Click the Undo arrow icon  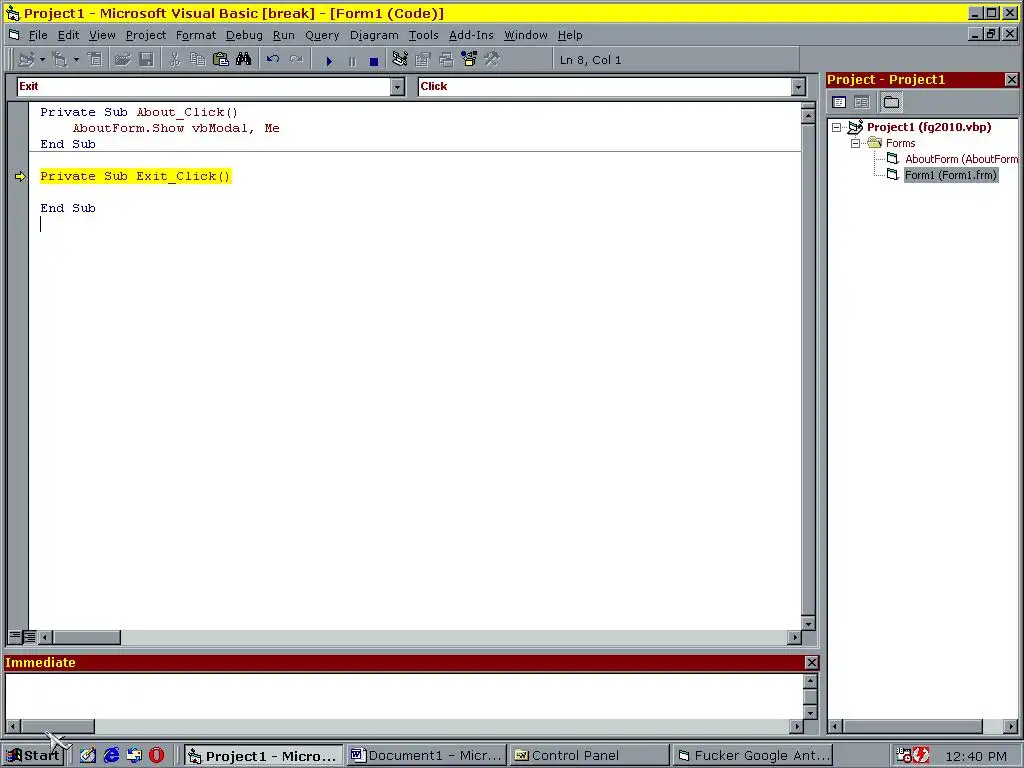click(273, 60)
